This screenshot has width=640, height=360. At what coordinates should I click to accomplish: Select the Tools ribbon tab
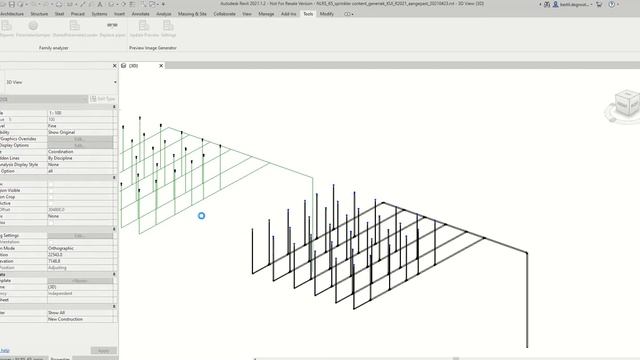(308, 14)
